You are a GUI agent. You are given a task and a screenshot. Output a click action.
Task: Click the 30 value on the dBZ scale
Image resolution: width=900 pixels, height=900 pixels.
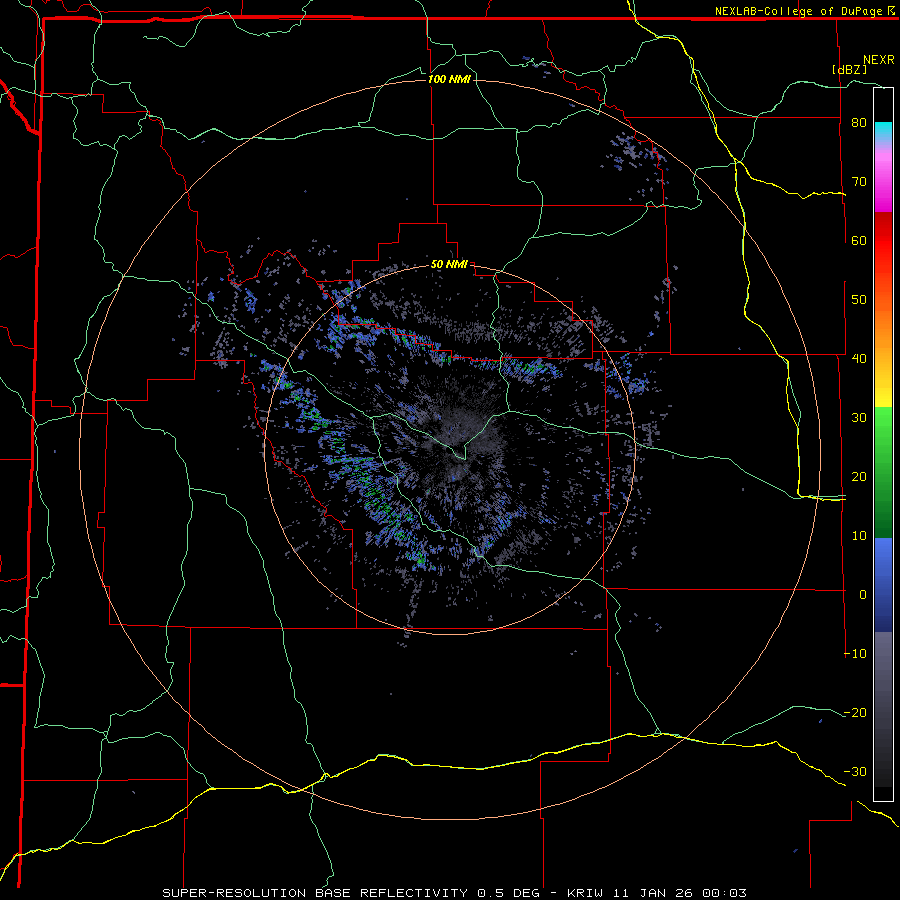(x=859, y=418)
